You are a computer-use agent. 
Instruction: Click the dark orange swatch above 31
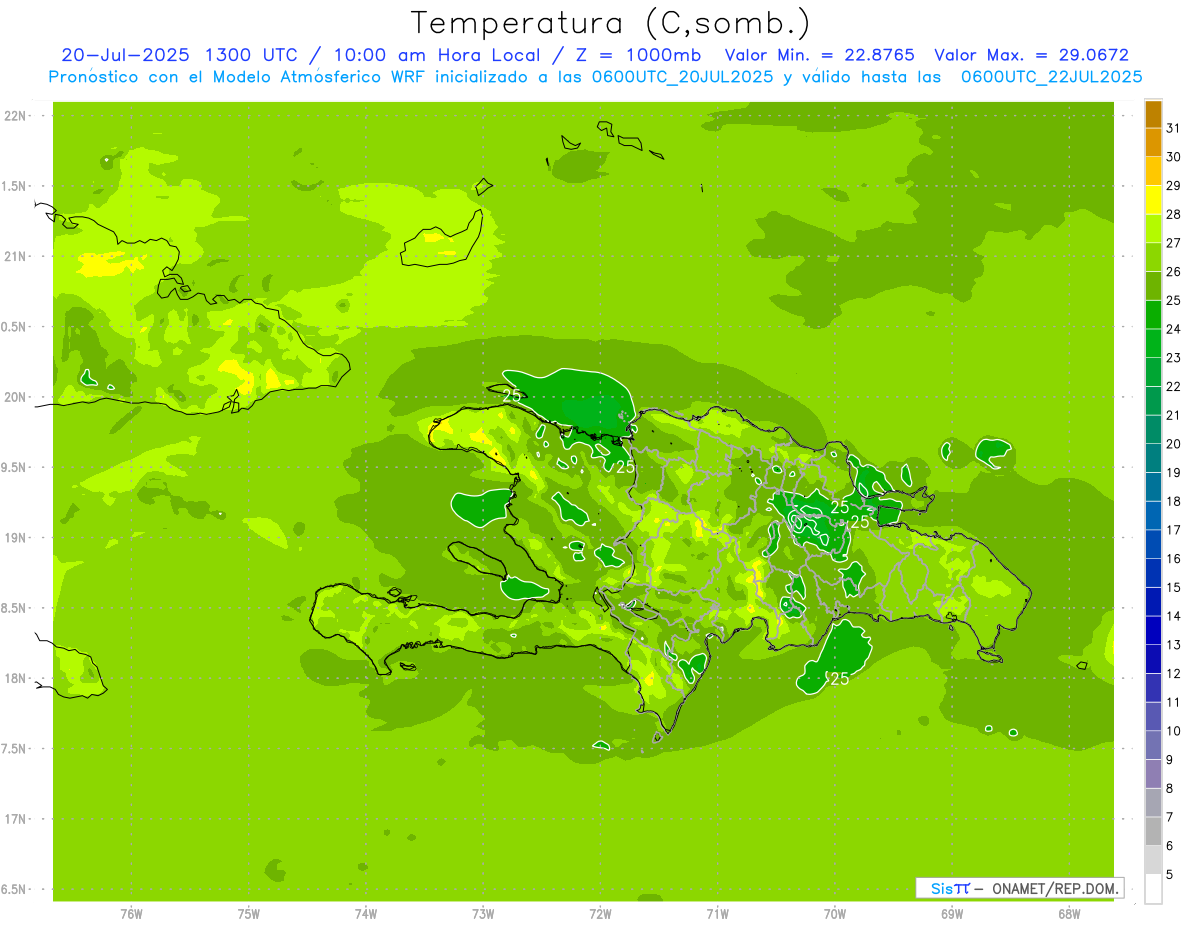point(1153,114)
